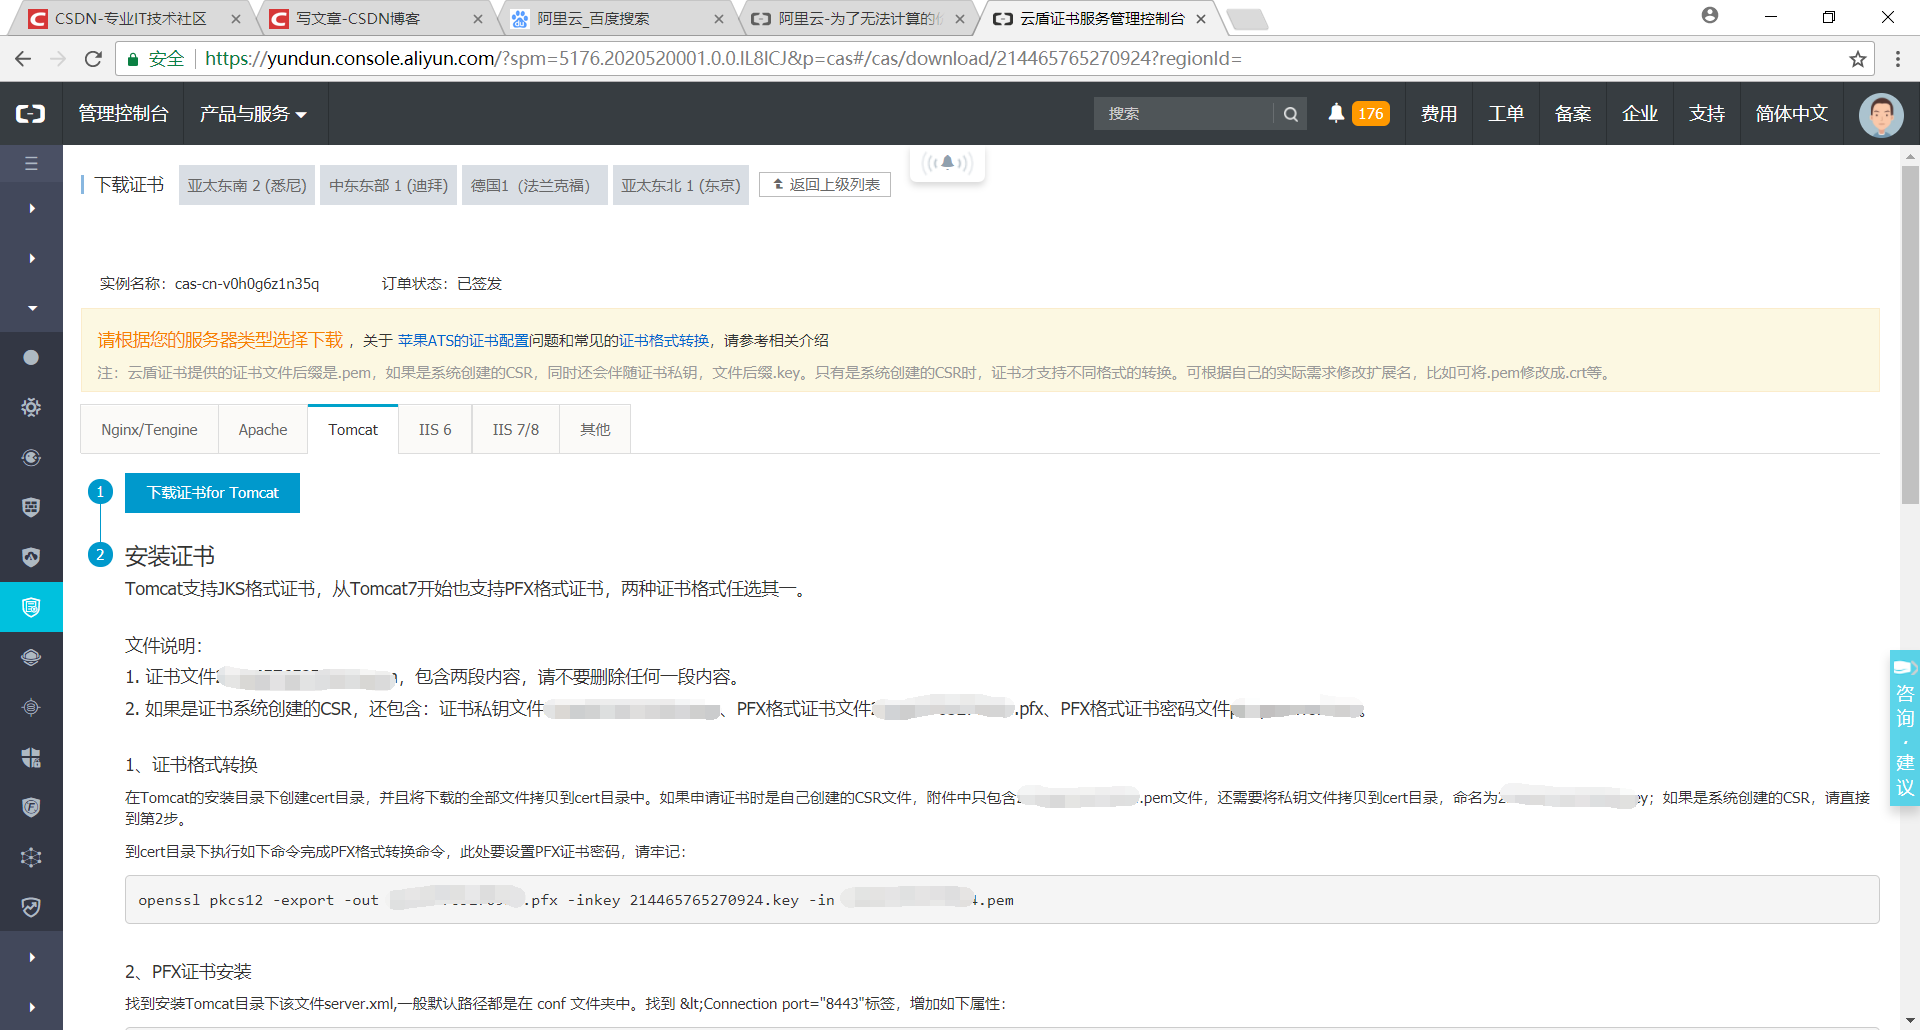Image resolution: width=1920 pixels, height=1030 pixels.
Task: Open the 简体中文 language selector
Action: pos(1792,114)
